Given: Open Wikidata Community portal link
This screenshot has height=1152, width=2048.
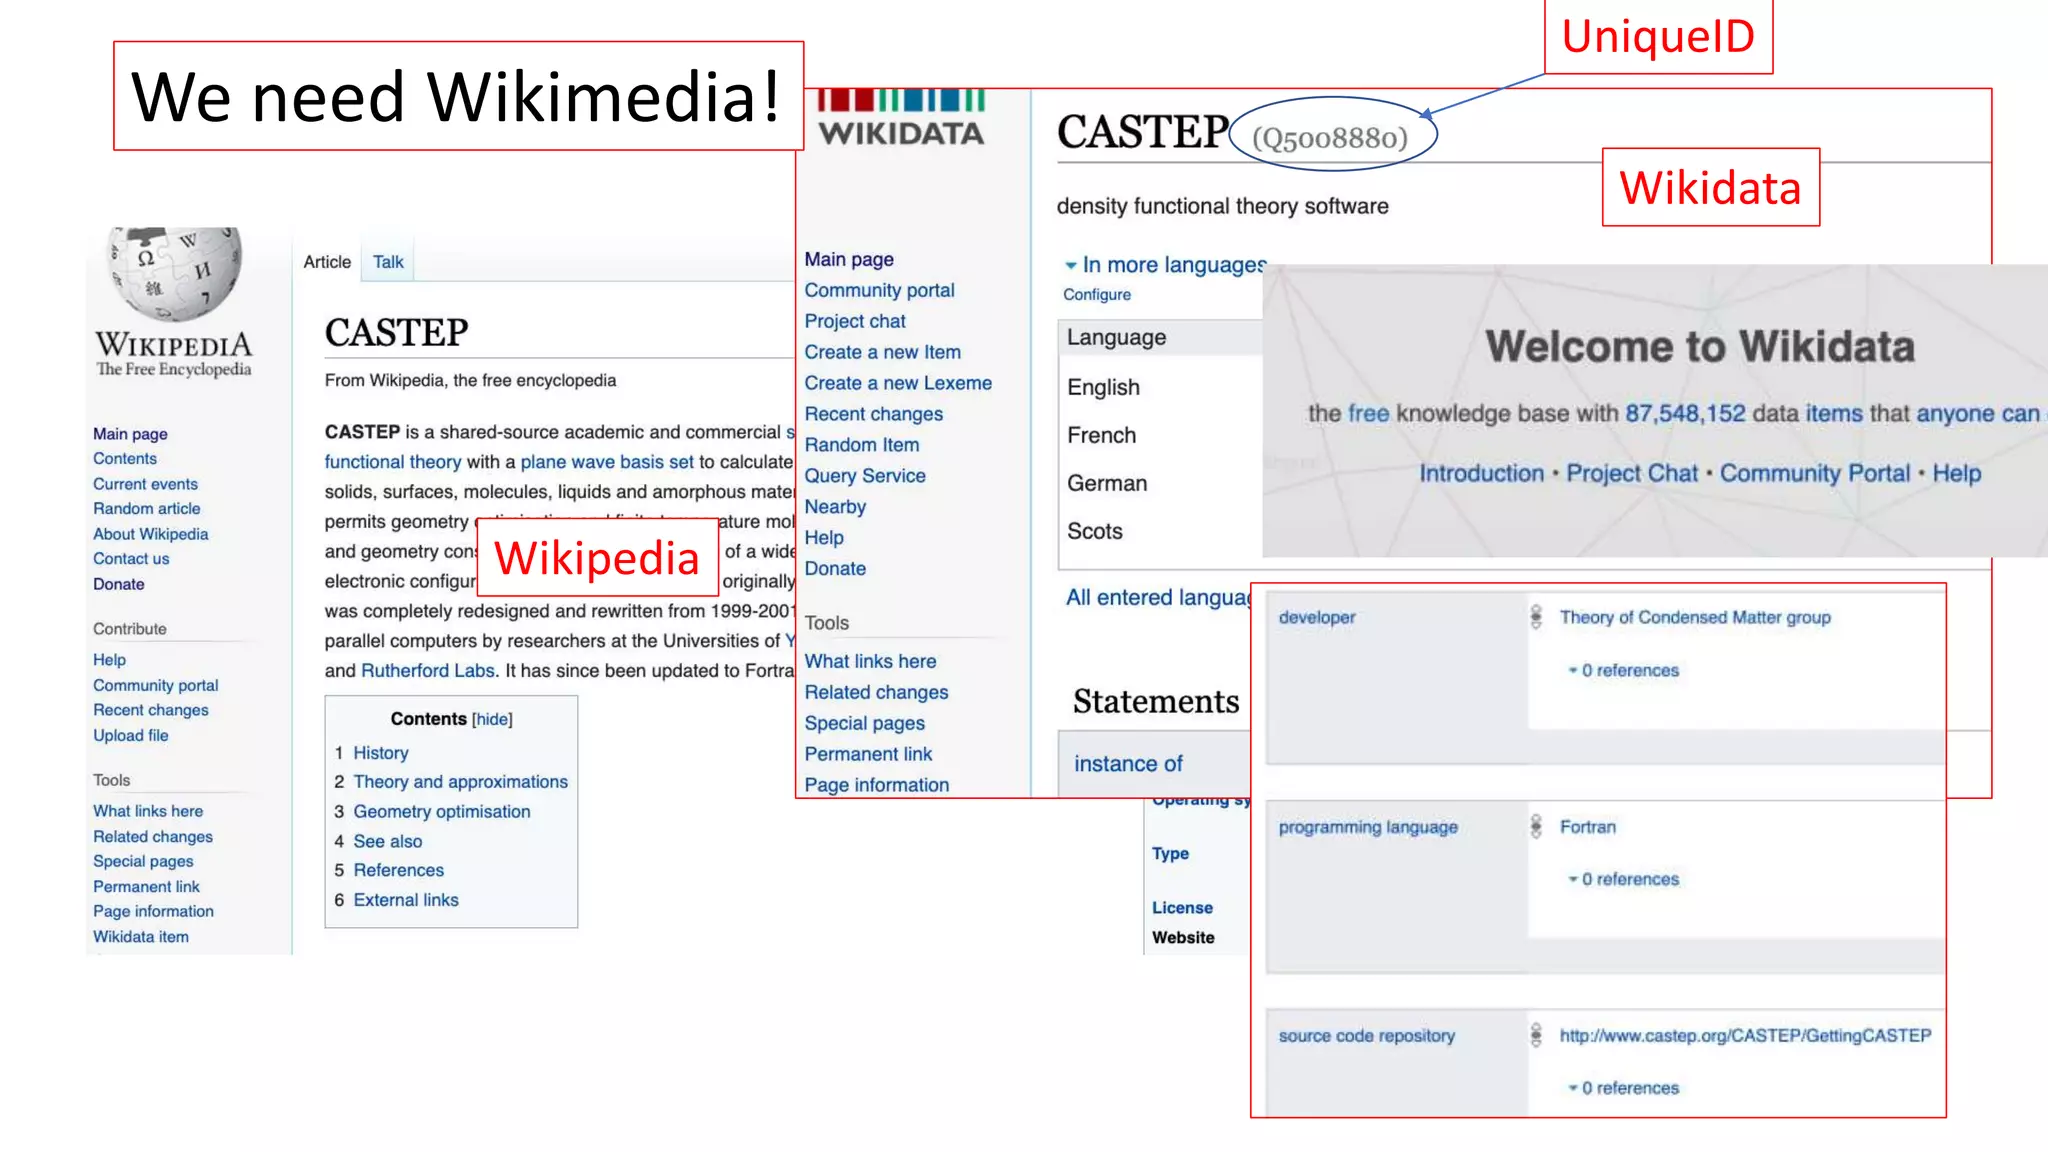Looking at the screenshot, I should (x=879, y=291).
